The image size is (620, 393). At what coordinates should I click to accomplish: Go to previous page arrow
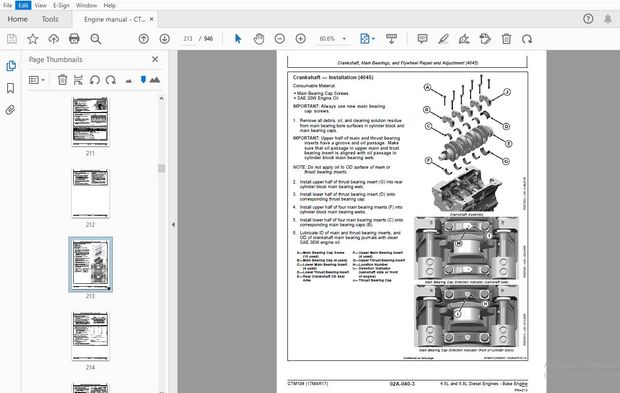[x=144, y=39]
